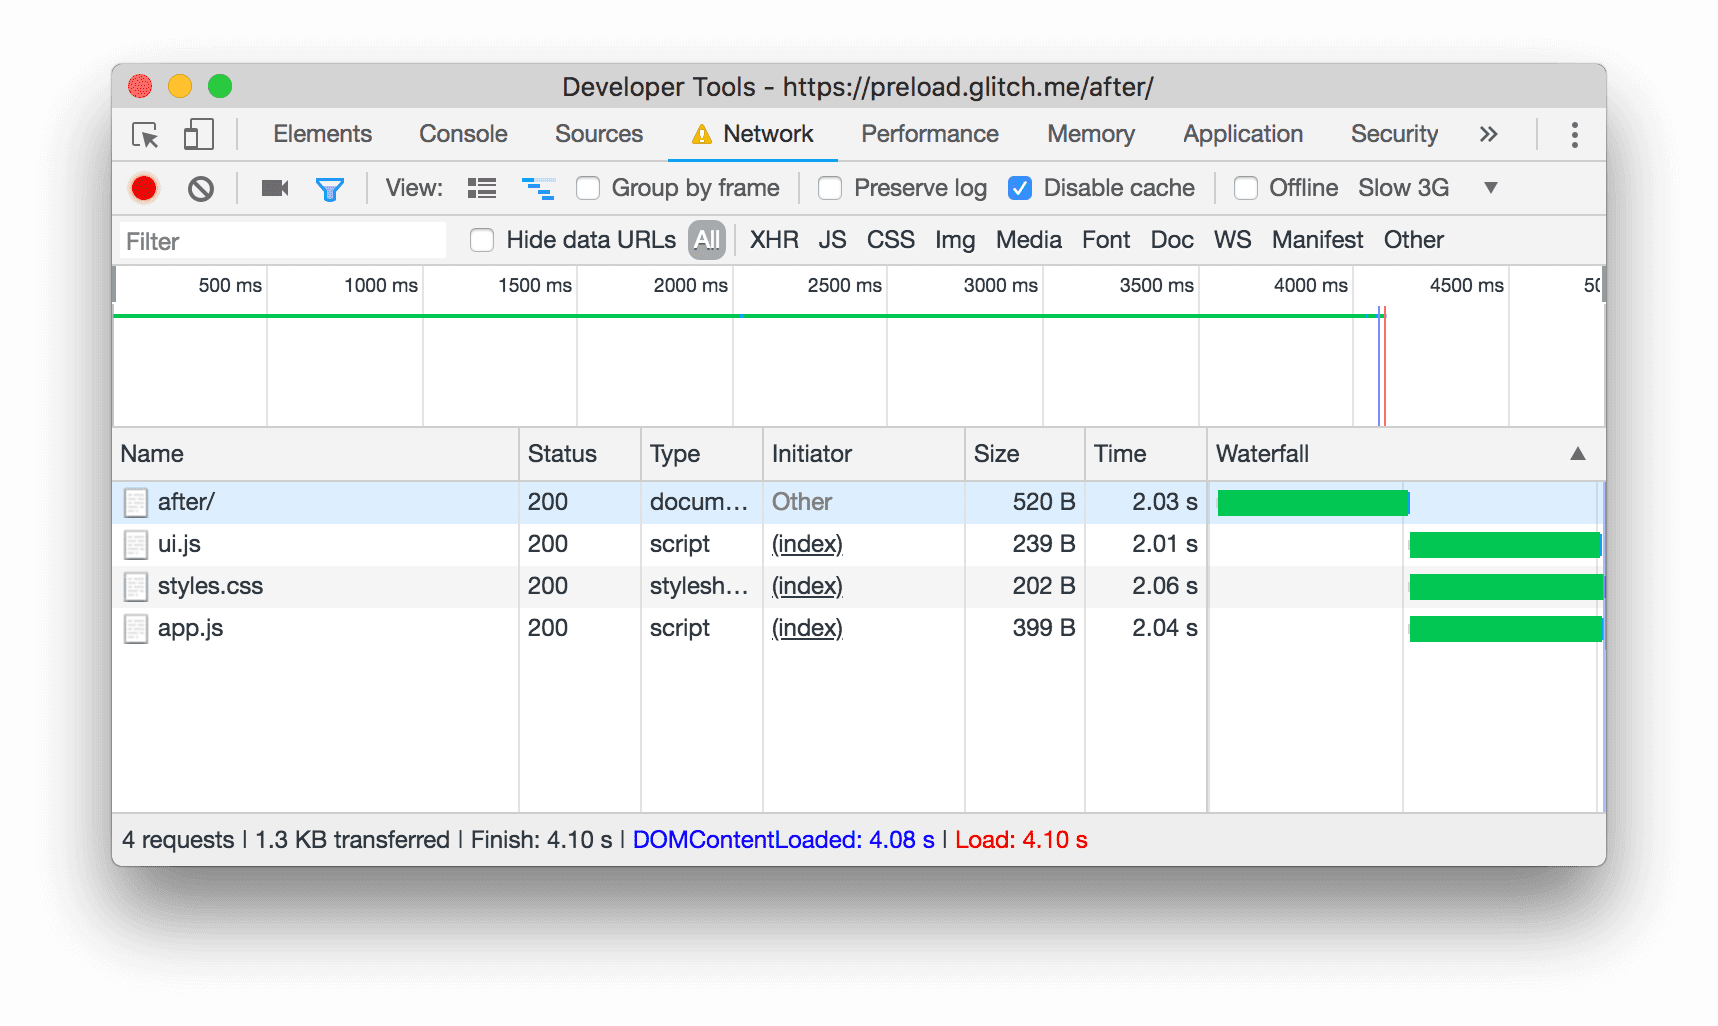
Task: Check the Group by frame option
Action: point(588,188)
